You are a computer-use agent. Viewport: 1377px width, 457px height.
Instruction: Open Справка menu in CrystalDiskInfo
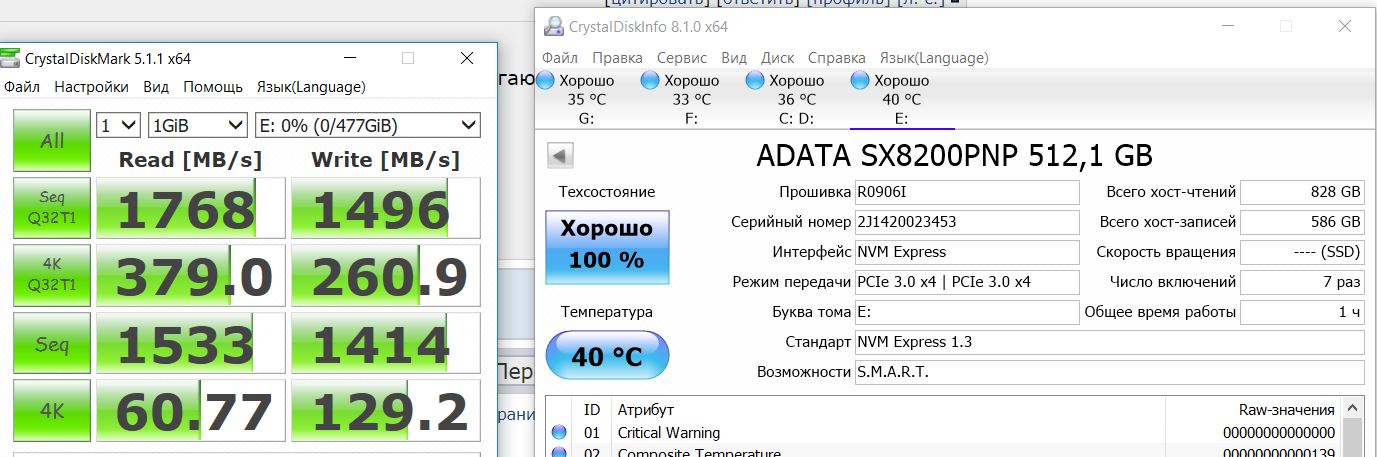coord(837,58)
